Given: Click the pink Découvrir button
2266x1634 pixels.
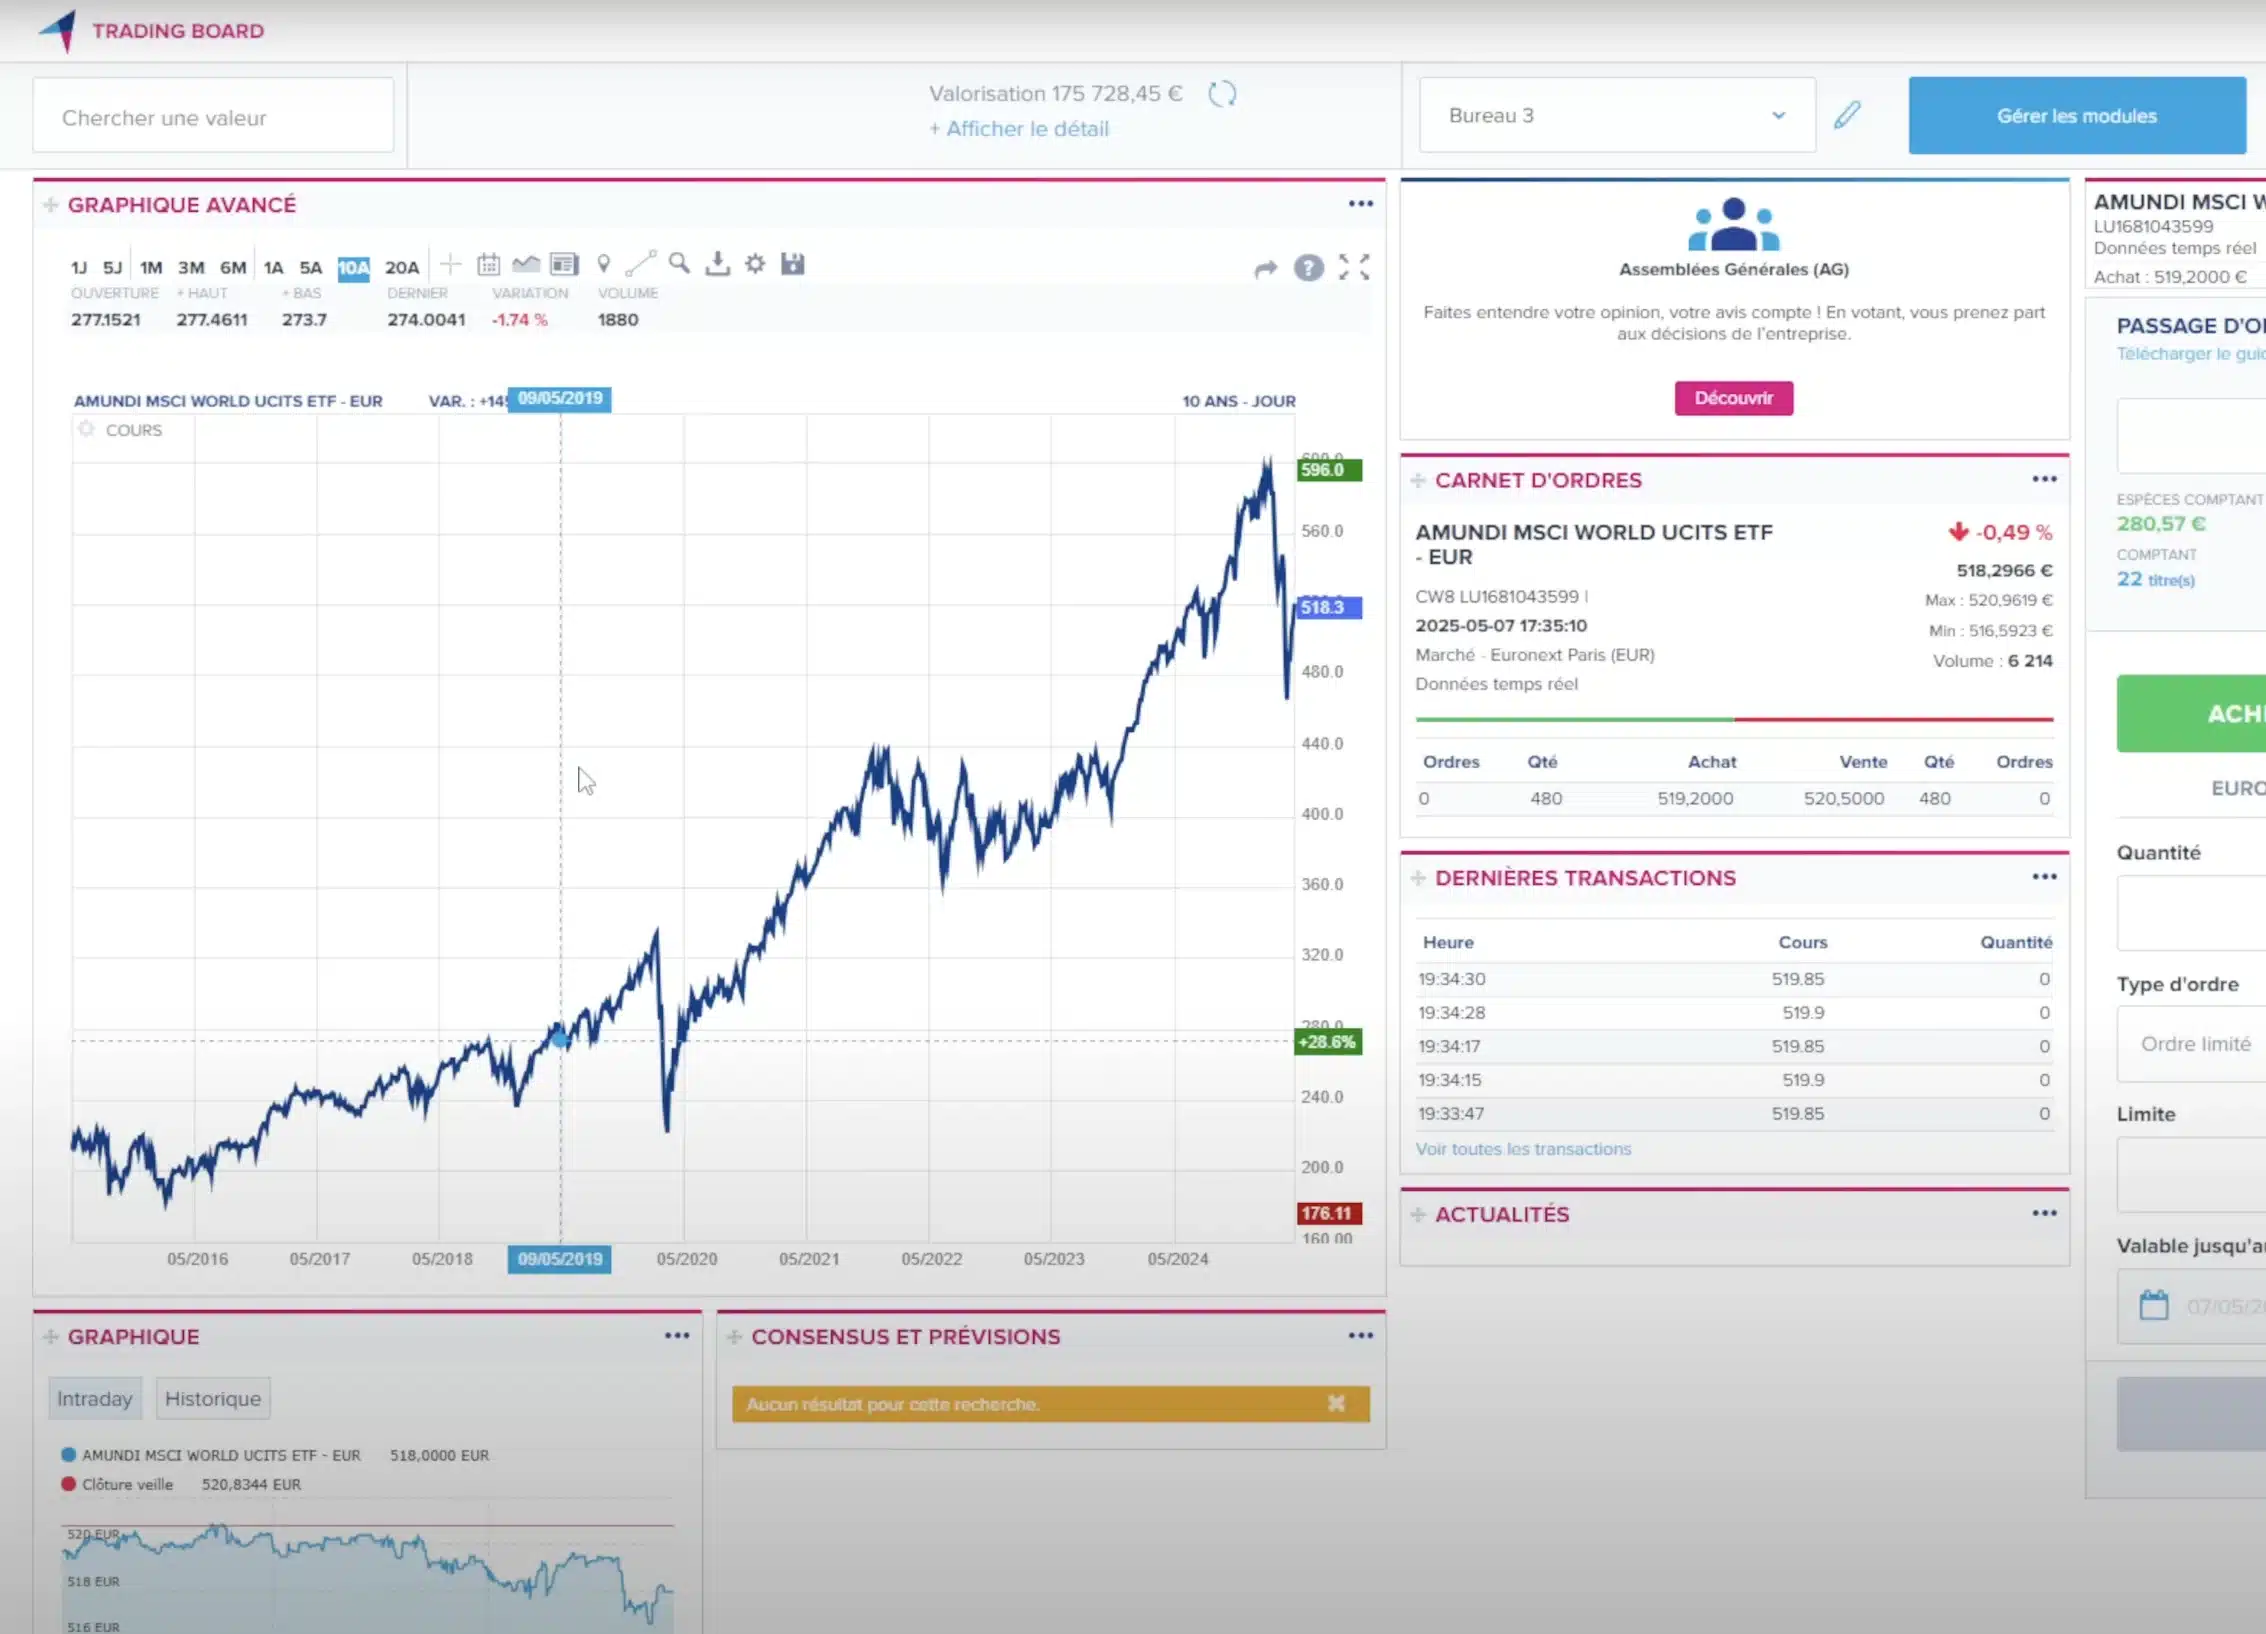Looking at the screenshot, I should tap(1734, 398).
